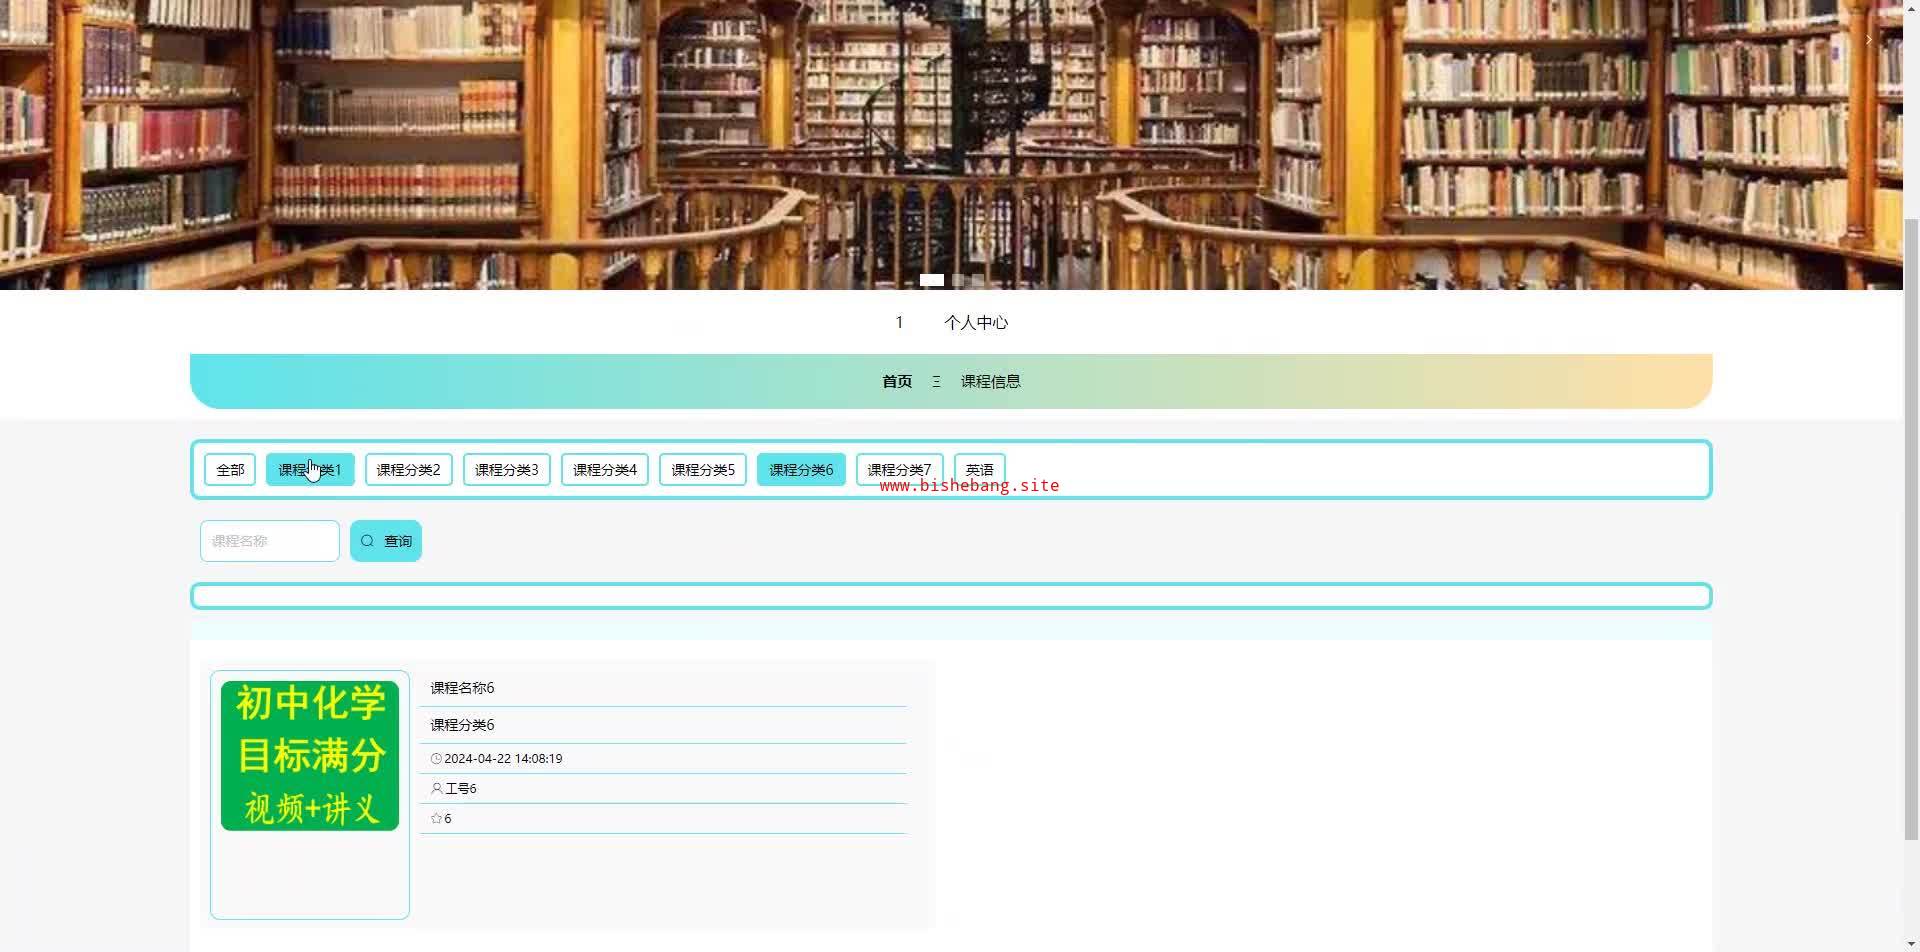This screenshot has height=952, width=1920.
Task: Click the course category text 课程分类6
Action: pos(462,725)
